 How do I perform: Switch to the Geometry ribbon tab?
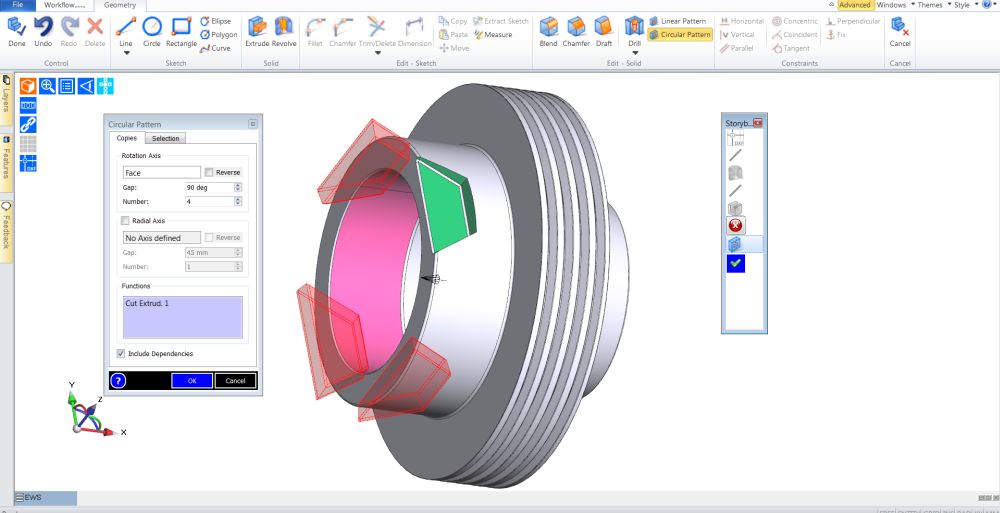click(120, 4)
